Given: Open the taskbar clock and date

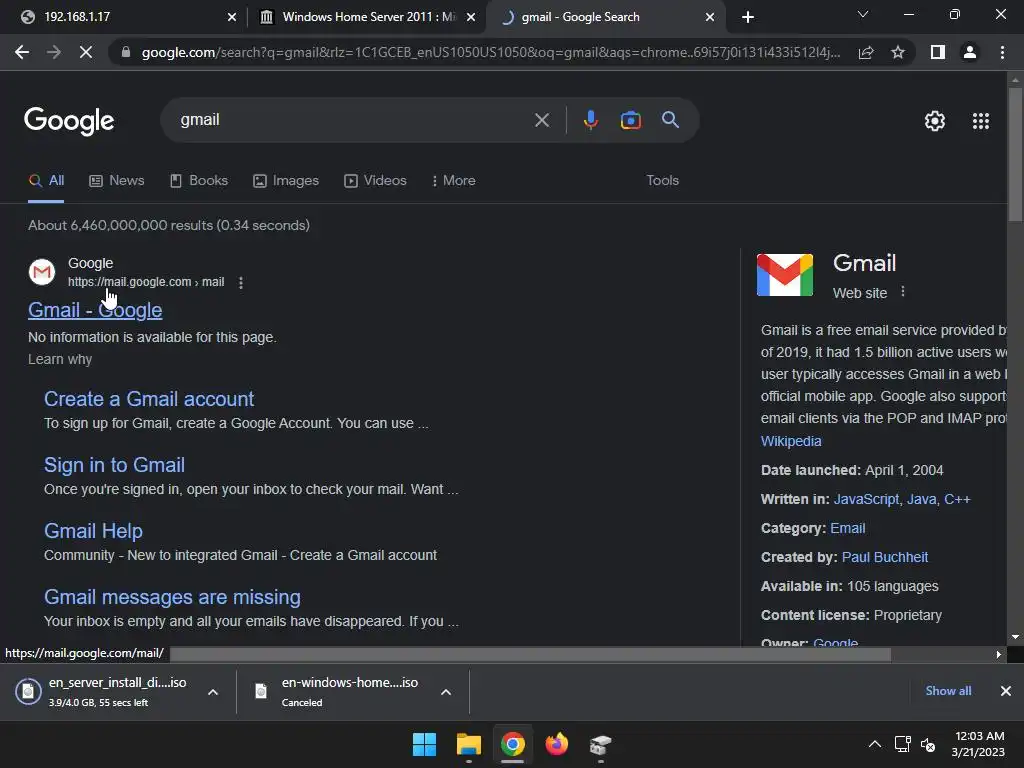Looking at the screenshot, I should [x=978, y=744].
